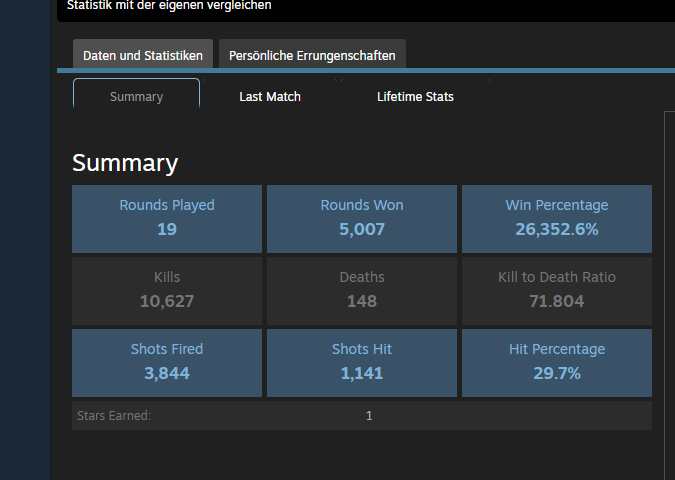Switch to the Lifetime Stats sub-tab
This screenshot has width=675, height=480.
click(x=415, y=97)
